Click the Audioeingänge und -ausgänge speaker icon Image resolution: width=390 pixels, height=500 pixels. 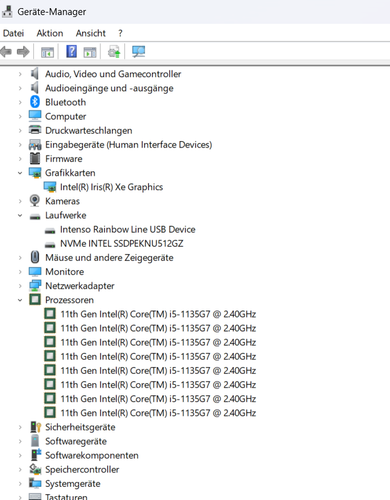34,88
